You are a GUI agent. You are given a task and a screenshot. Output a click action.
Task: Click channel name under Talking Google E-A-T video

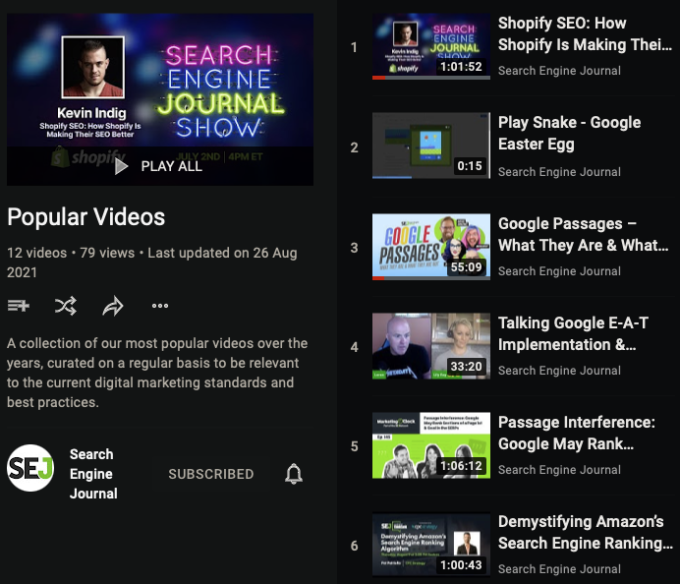559,370
